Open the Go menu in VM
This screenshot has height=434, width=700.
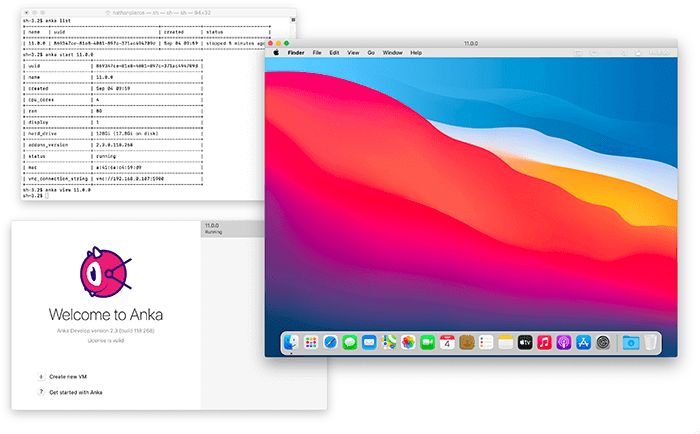point(371,53)
